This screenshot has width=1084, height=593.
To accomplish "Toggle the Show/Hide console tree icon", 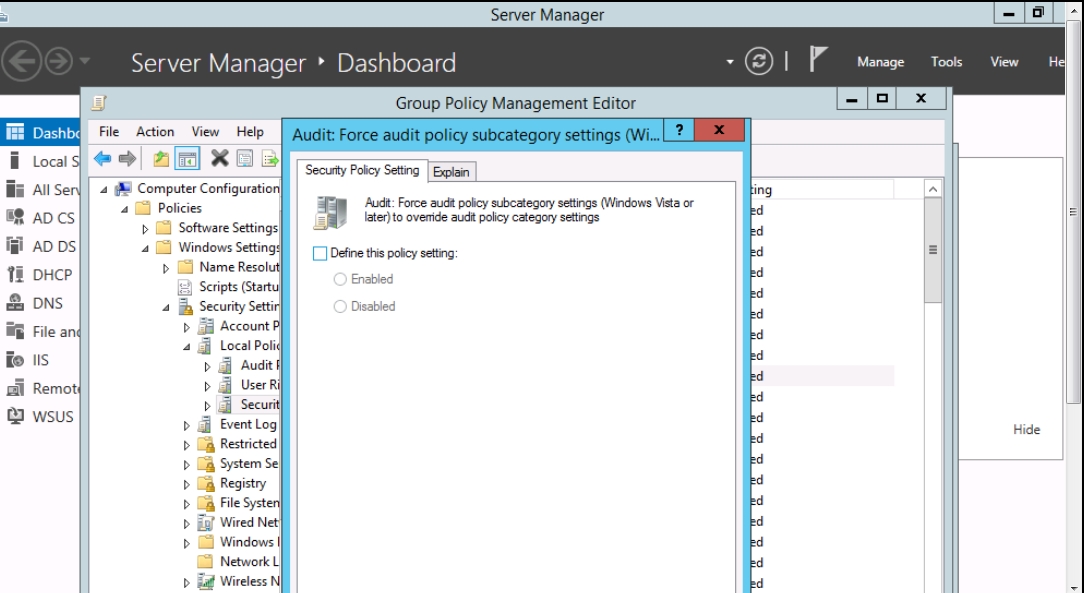I will click(187, 159).
